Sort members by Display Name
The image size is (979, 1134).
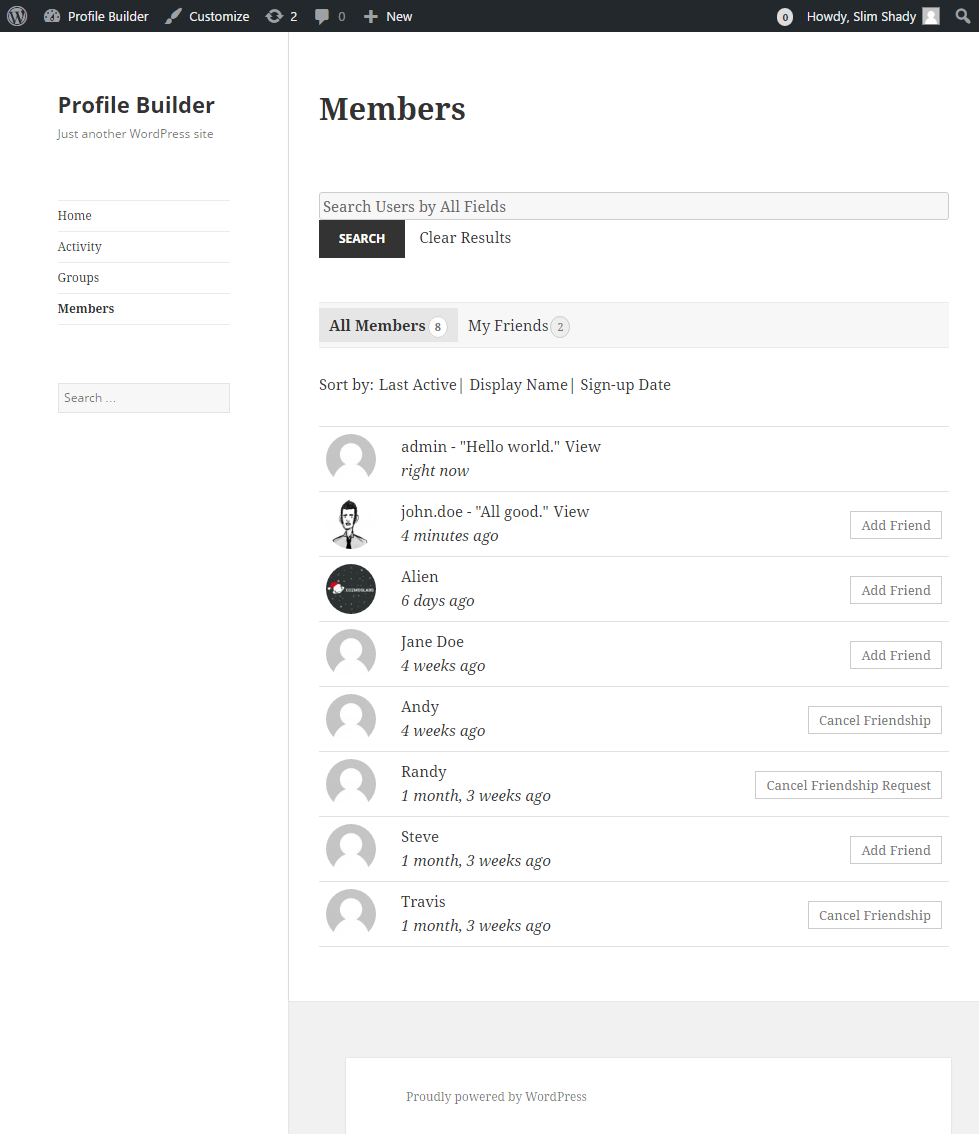click(x=518, y=384)
